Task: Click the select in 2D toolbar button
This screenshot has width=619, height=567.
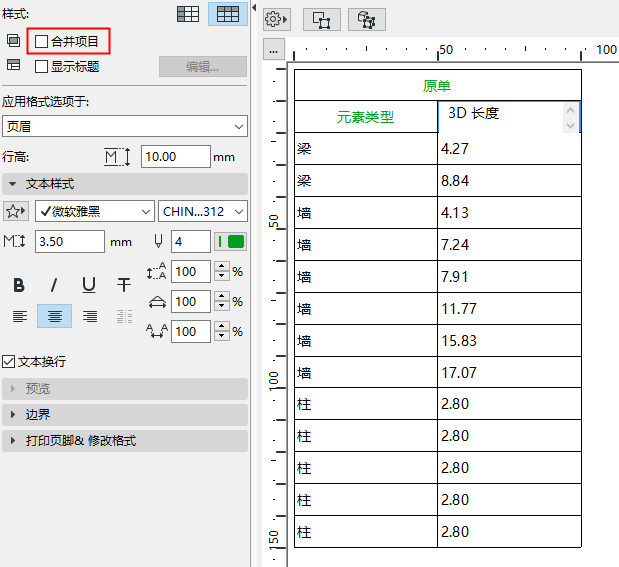Action: 322,19
